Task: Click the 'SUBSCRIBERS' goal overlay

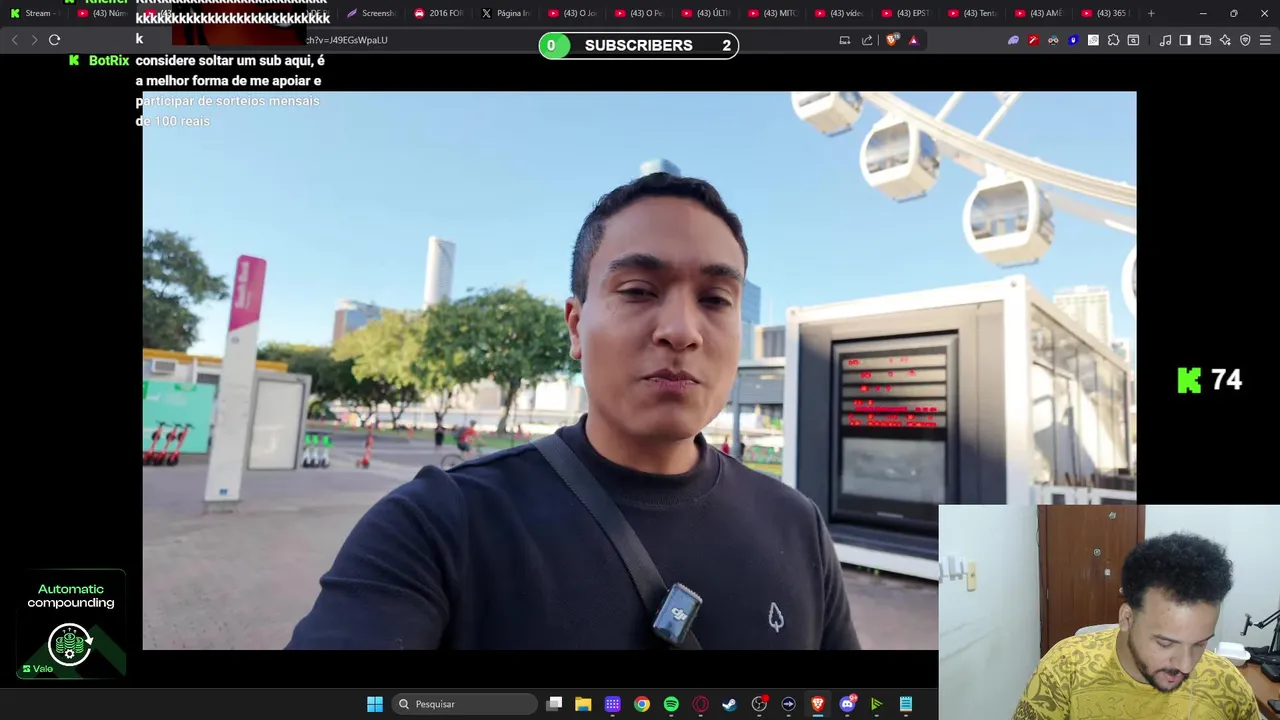Action: pos(639,45)
